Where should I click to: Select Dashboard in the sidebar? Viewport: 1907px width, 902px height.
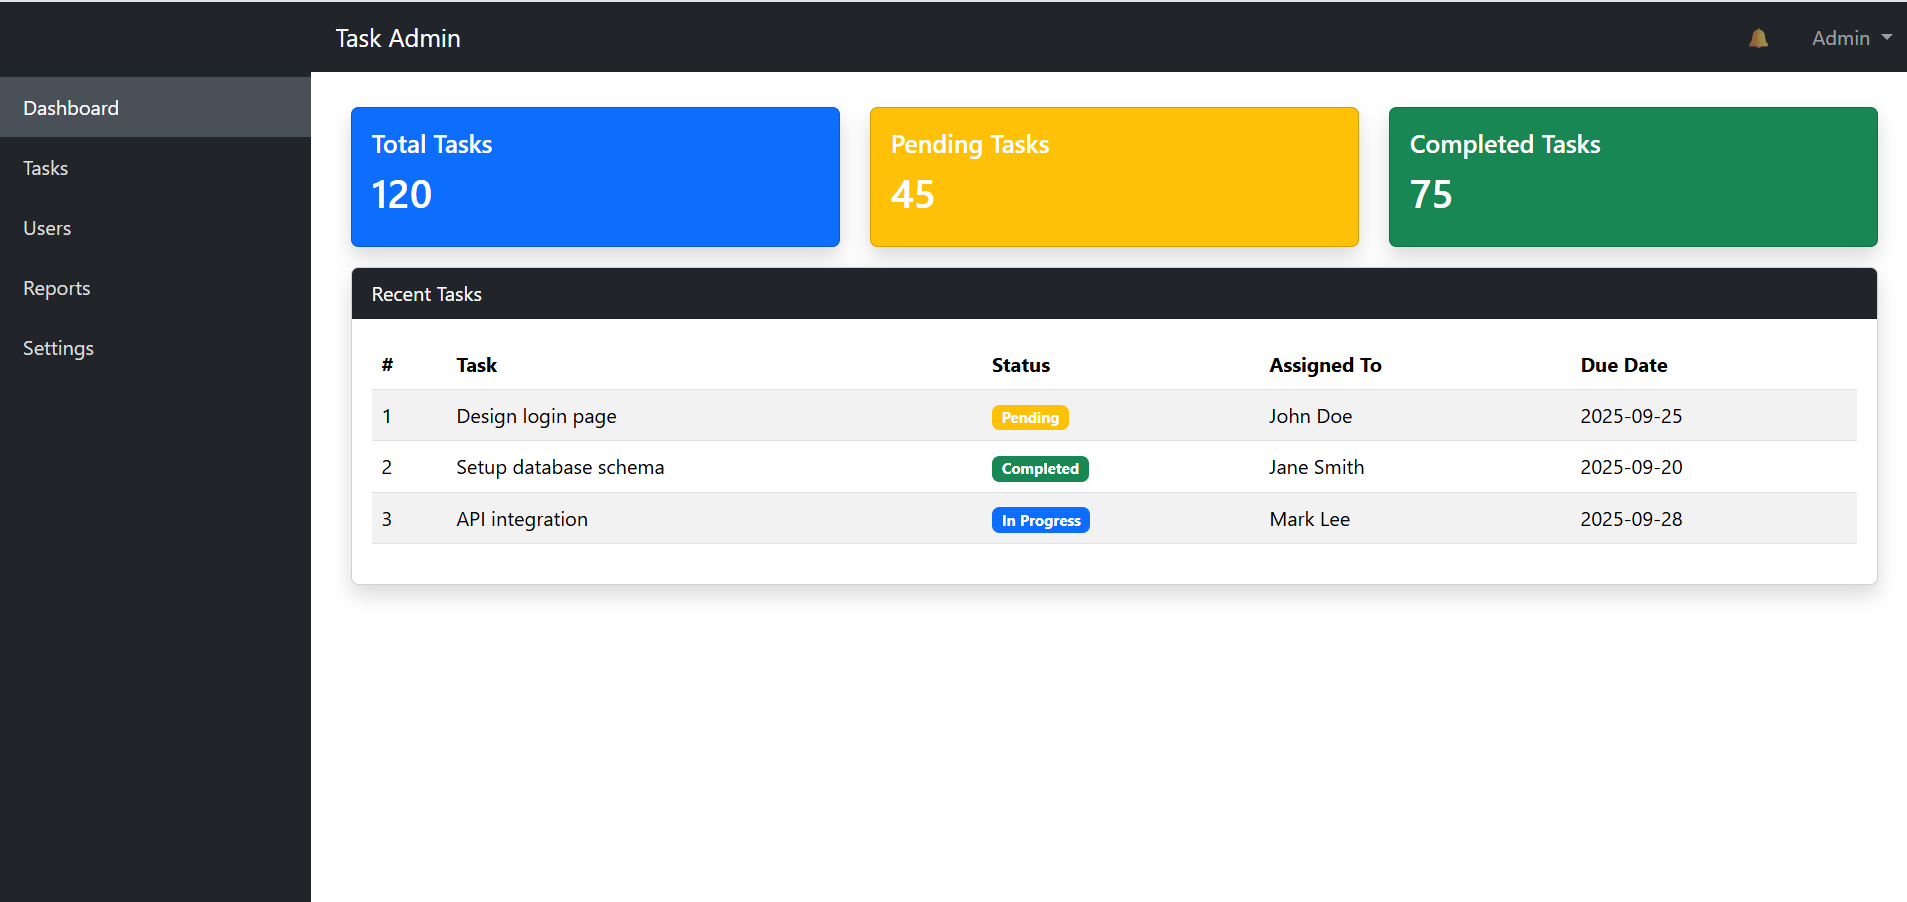point(71,108)
